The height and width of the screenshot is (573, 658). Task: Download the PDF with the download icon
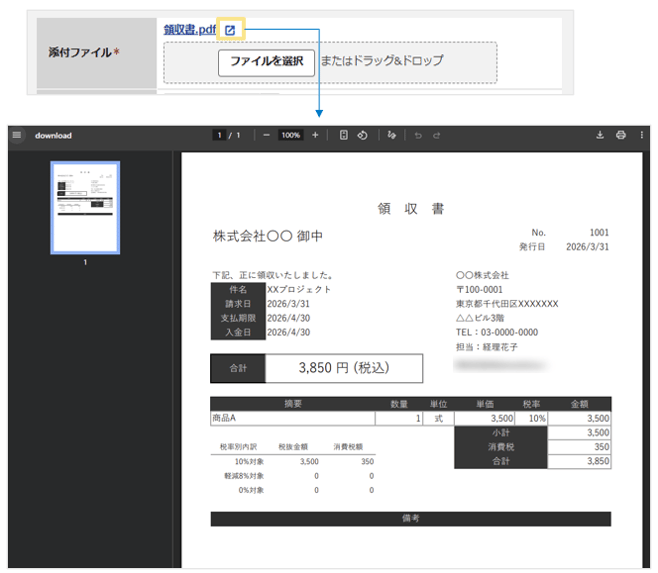(x=600, y=135)
